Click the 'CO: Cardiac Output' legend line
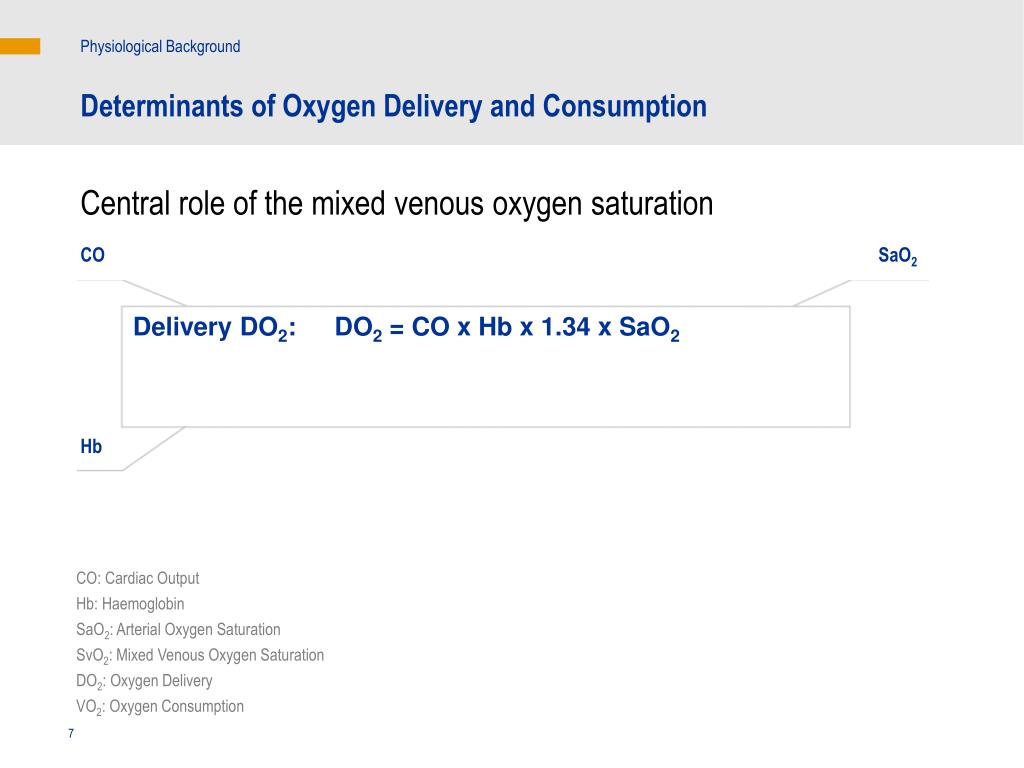The image size is (1024, 768). 137,579
